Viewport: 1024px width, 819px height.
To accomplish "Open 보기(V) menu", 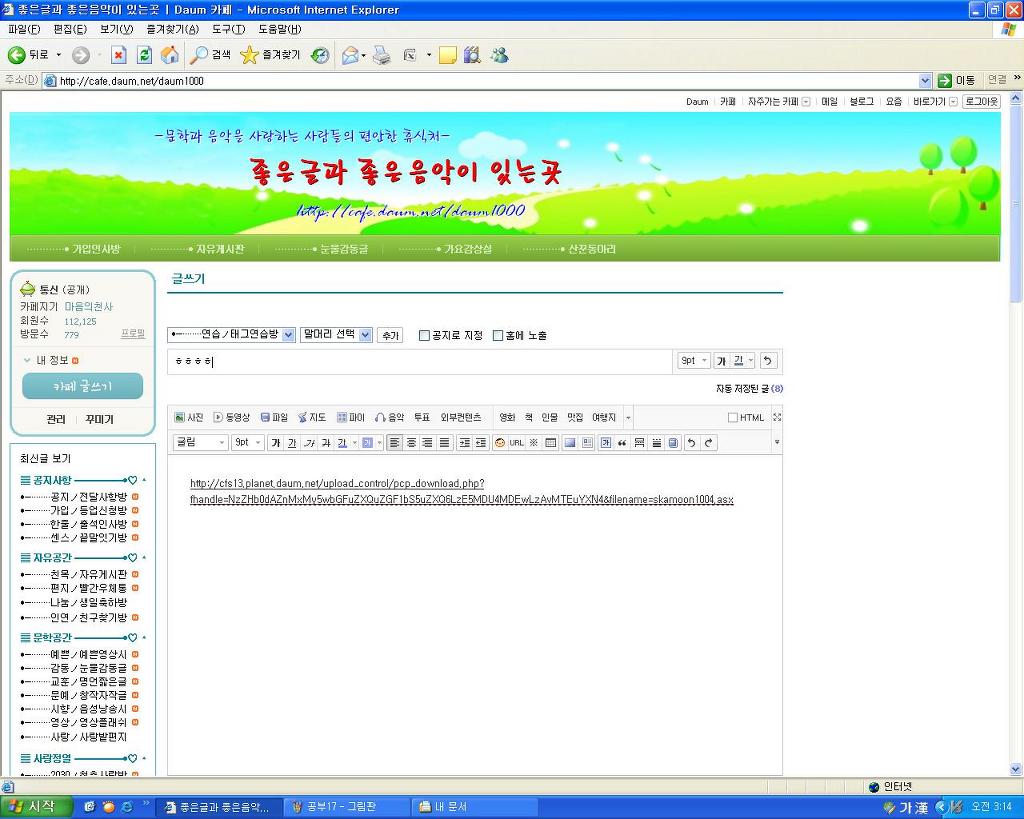I will coord(116,29).
